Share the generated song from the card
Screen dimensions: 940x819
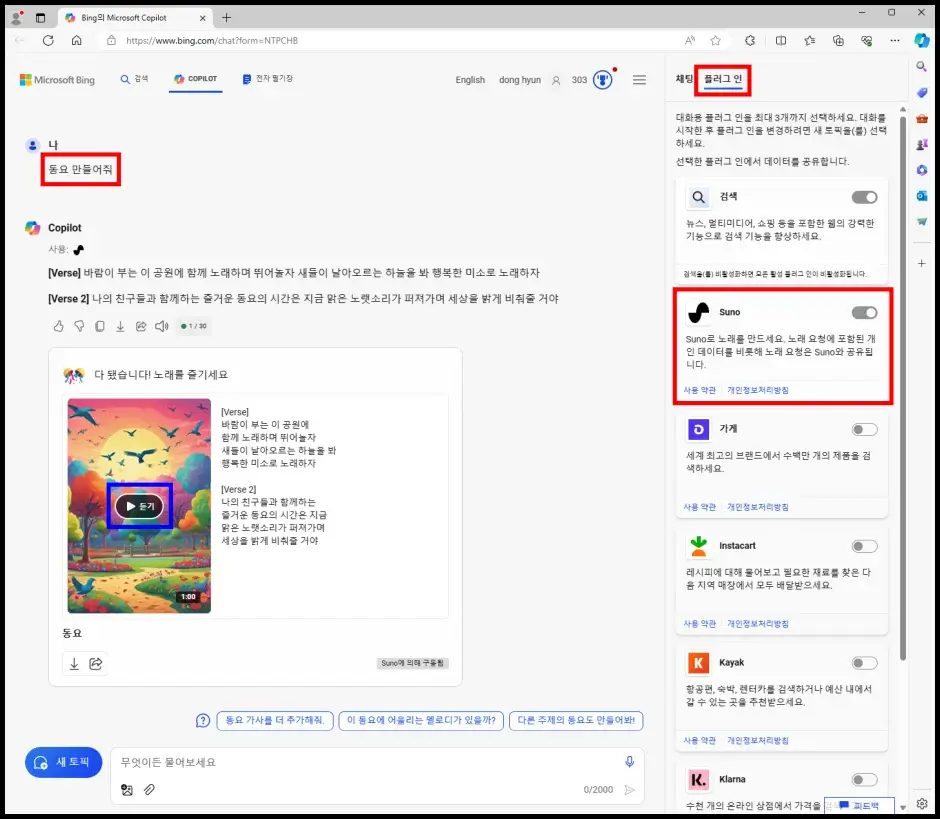click(96, 664)
